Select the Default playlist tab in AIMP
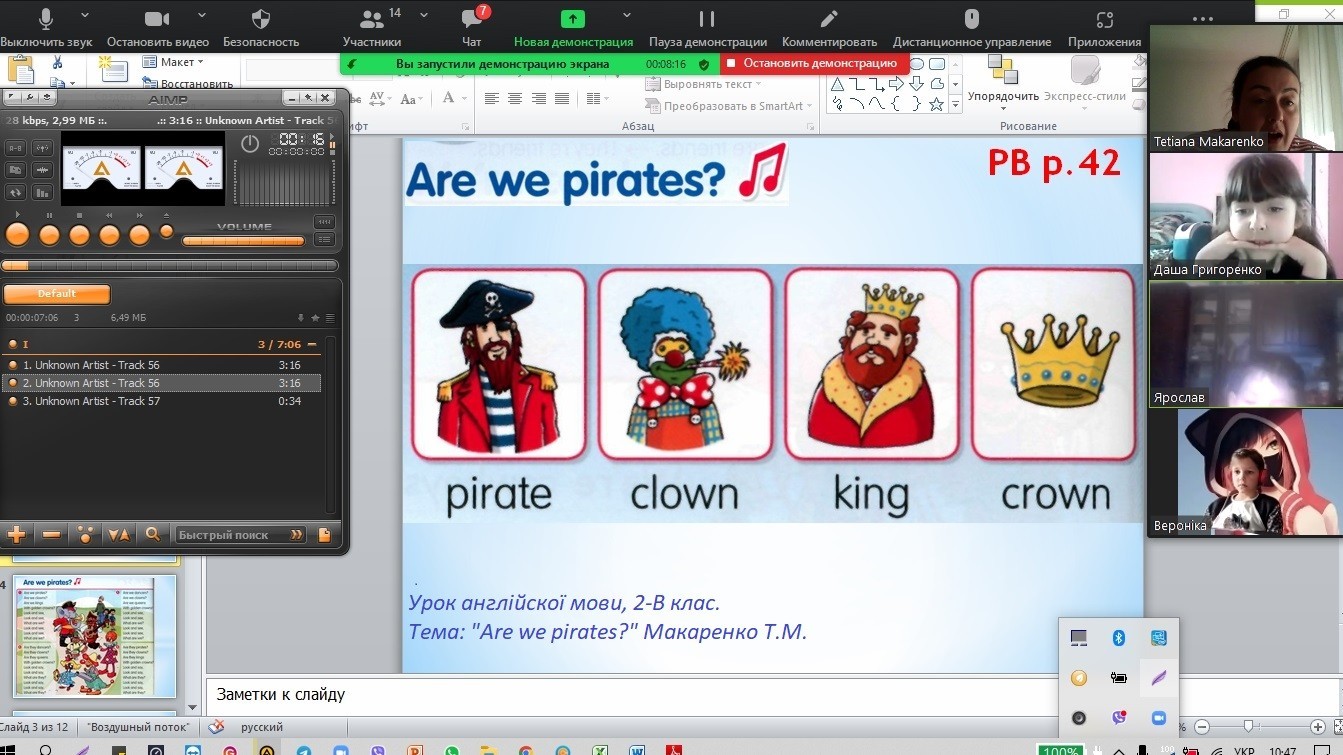Image resolution: width=1343 pixels, height=755 pixels. click(56, 294)
